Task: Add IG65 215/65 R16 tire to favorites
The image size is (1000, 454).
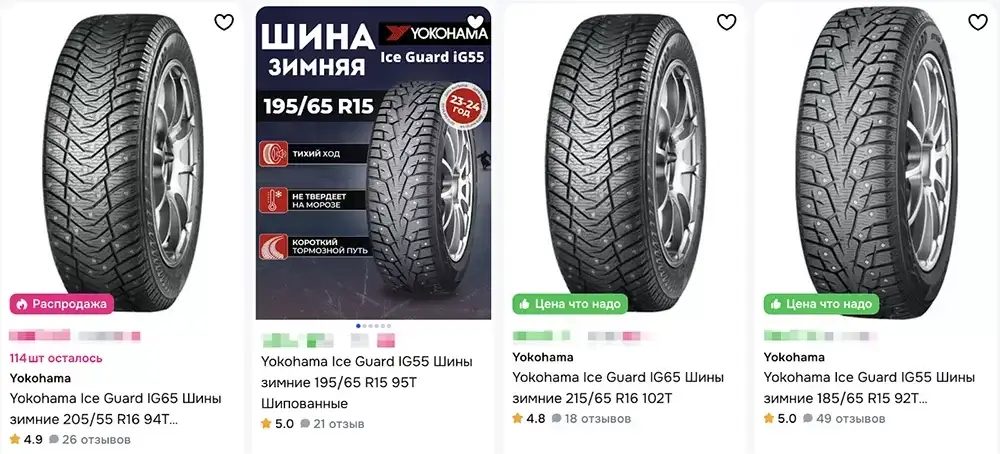Action: click(726, 22)
